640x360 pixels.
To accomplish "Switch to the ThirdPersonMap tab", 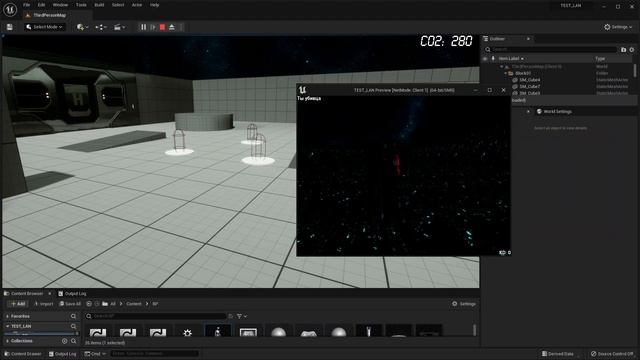I will point(49,15).
